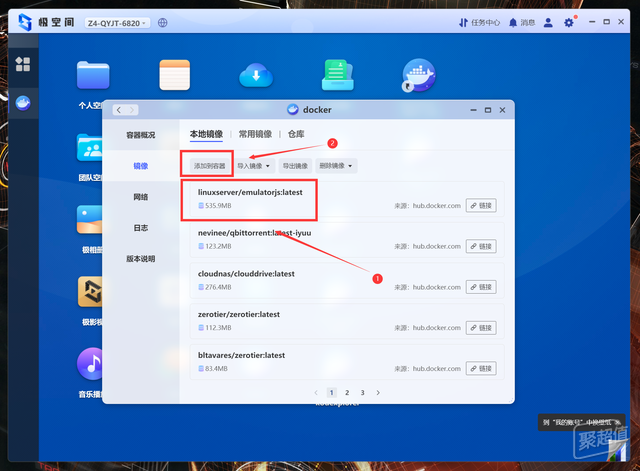Open system settings gear icon
Image resolution: width=640 pixels, height=471 pixels.
[569, 22]
